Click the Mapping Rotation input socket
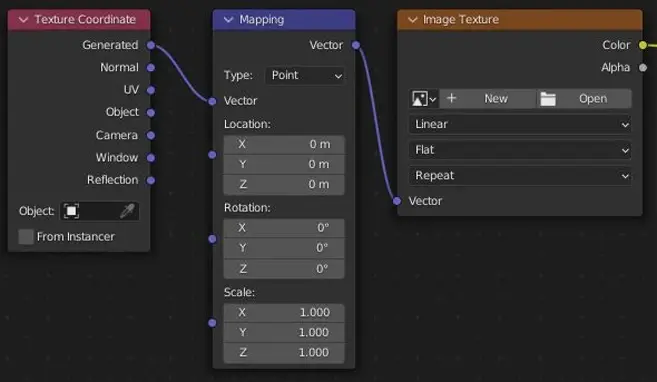657x382 pixels. coord(212,239)
